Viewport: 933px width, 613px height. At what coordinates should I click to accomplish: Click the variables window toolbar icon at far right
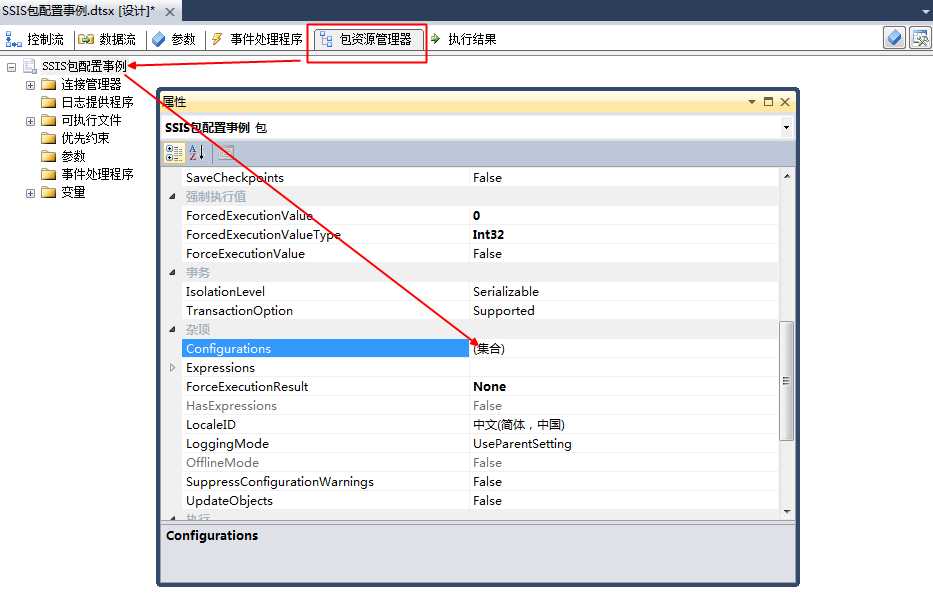pos(920,38)
